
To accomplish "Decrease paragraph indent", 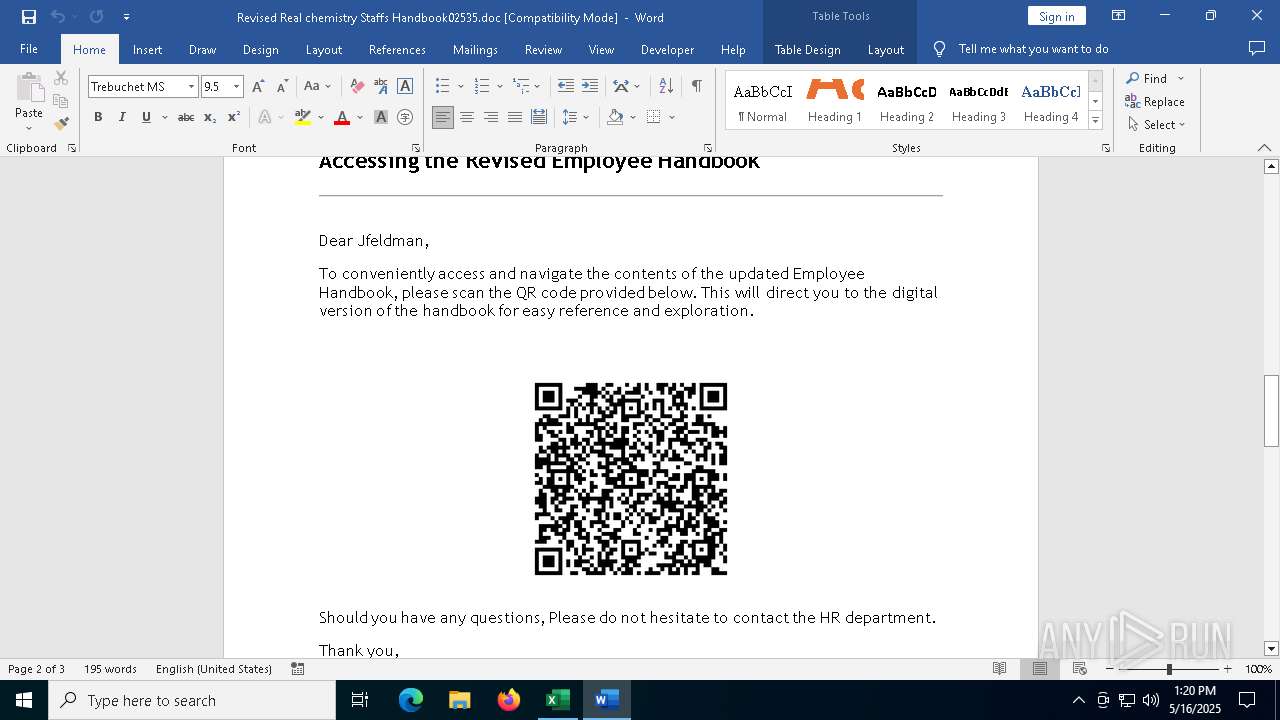I will click(566, 87).
